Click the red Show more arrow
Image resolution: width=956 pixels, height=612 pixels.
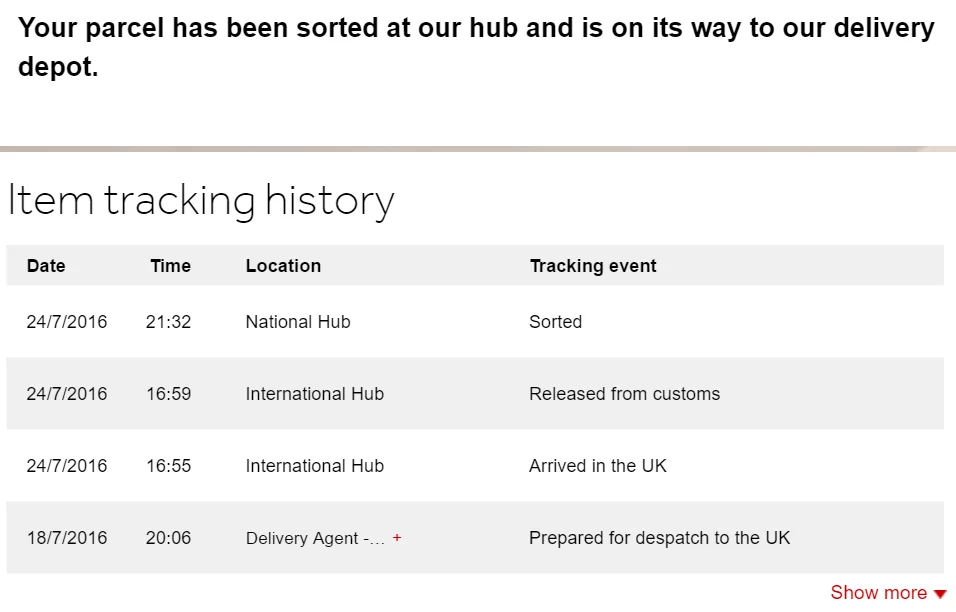tap(940, 594)
